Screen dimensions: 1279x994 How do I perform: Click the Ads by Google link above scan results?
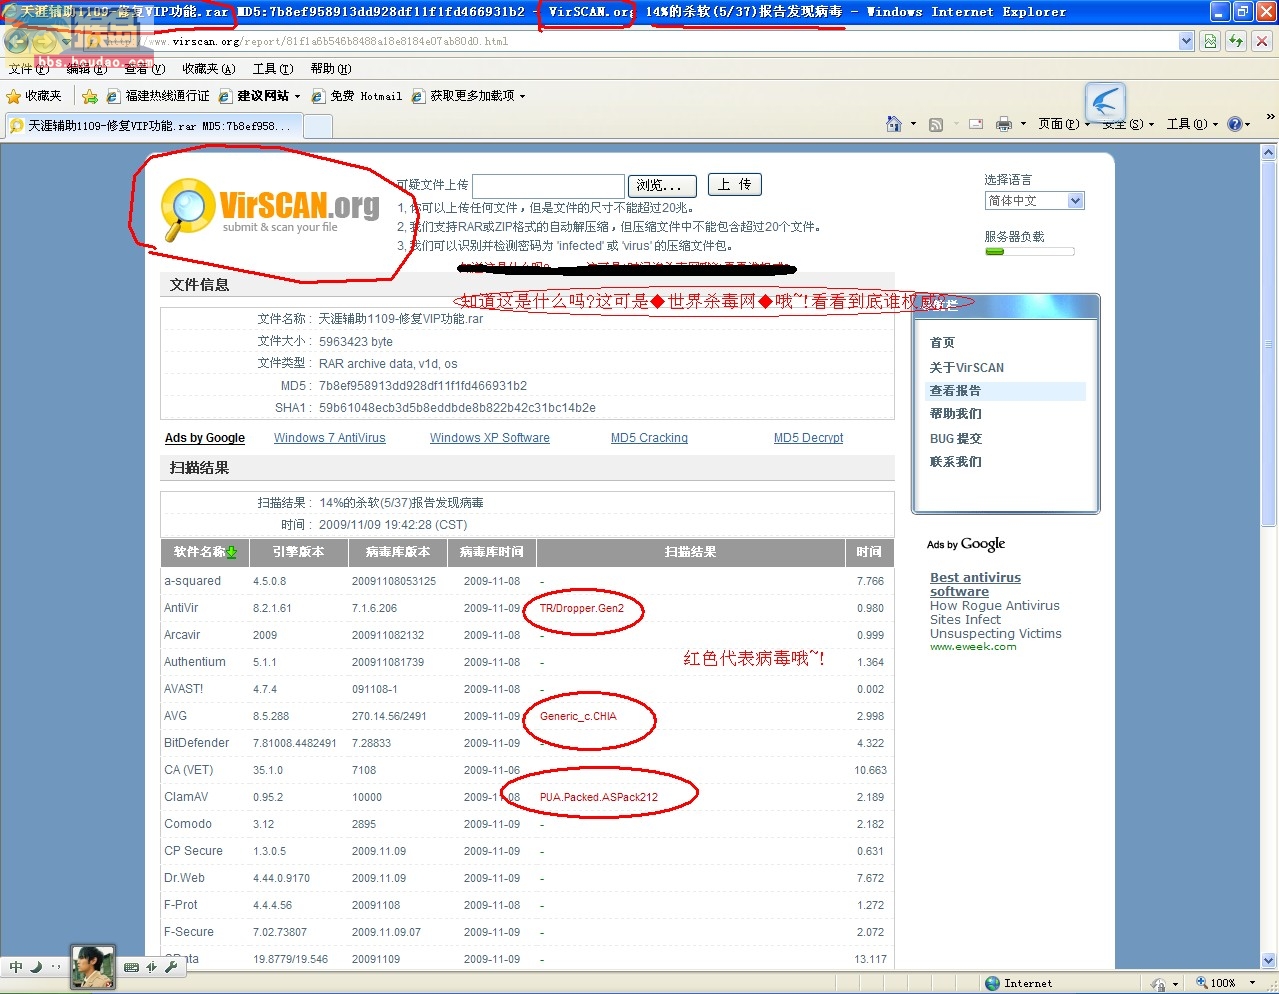(x=205, y=438)
